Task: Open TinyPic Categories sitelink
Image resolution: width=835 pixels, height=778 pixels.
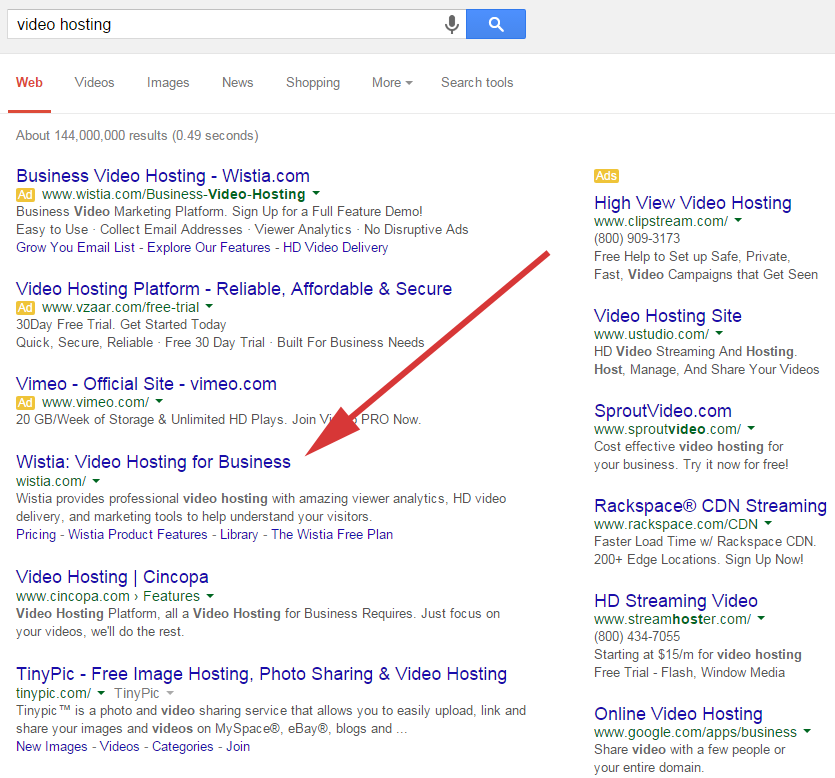Action: [x=183, y=747]
